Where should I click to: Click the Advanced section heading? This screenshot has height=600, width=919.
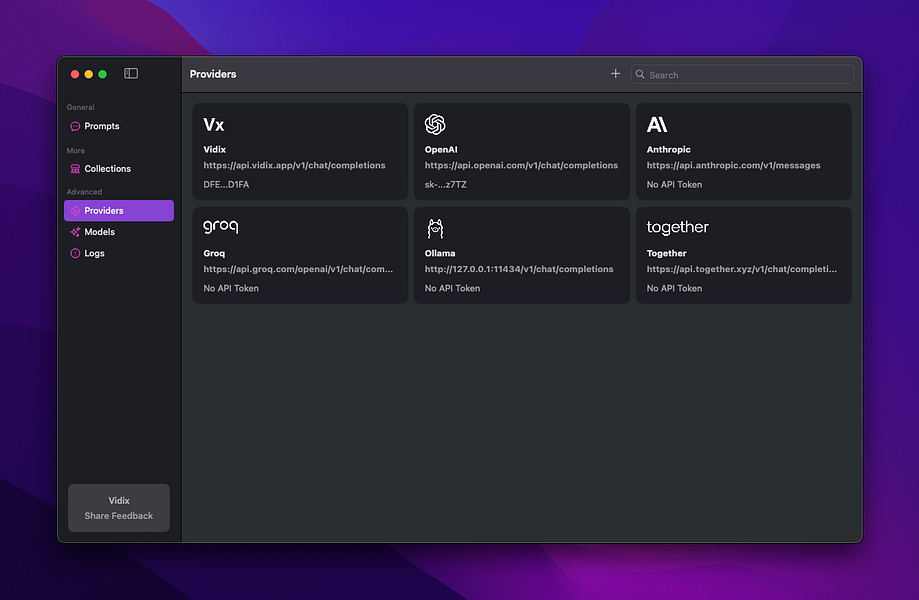tap(84, 192)
